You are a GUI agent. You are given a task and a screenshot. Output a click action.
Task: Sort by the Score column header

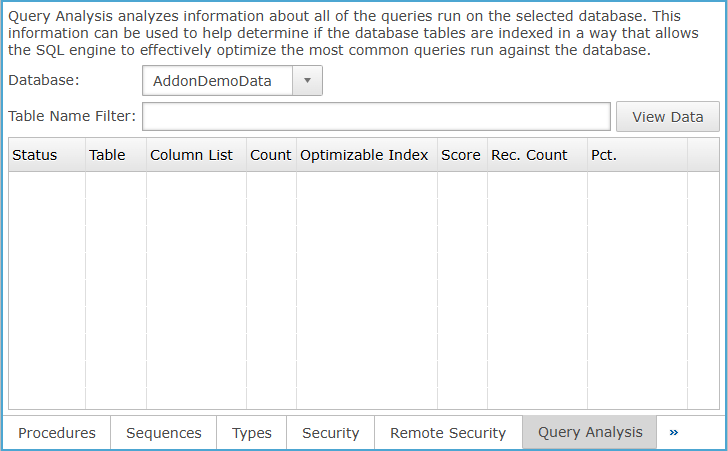[x=461, y=155]
